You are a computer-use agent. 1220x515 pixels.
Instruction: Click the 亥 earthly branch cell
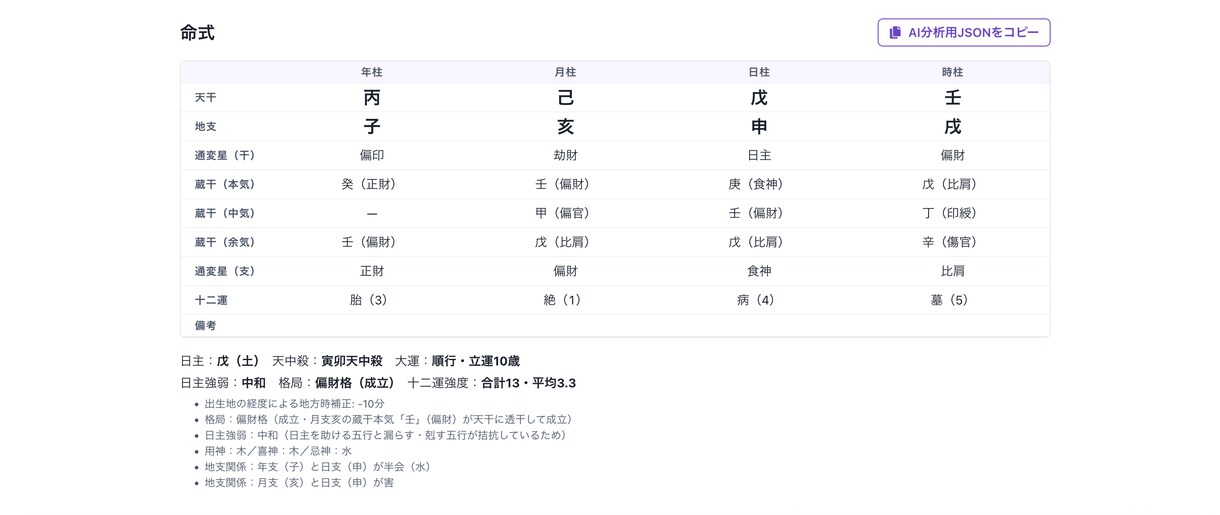[566, 127]
